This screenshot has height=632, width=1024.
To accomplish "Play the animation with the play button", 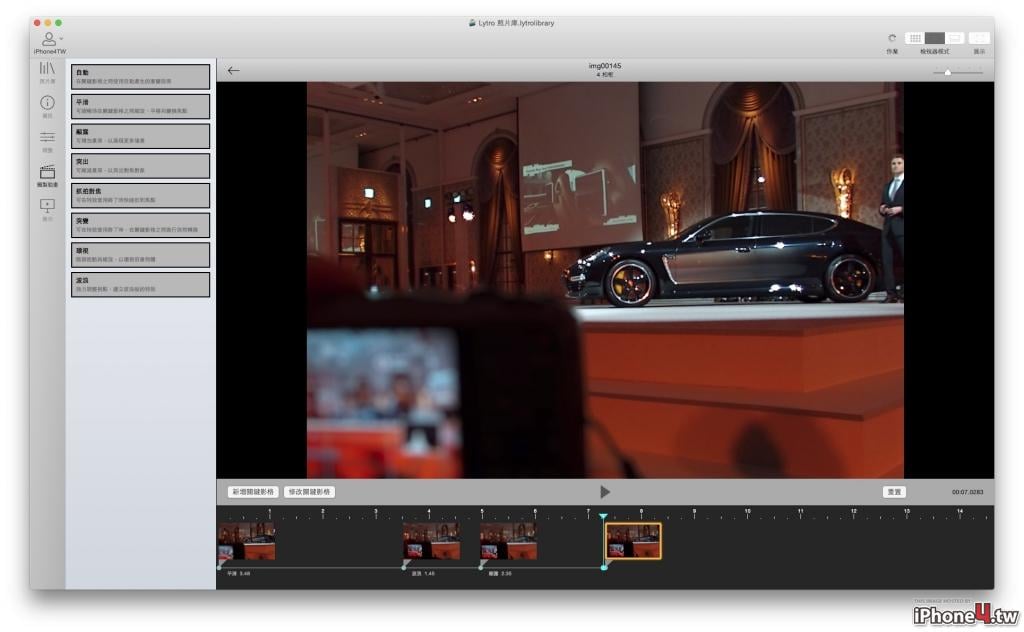I will [605, 492].
